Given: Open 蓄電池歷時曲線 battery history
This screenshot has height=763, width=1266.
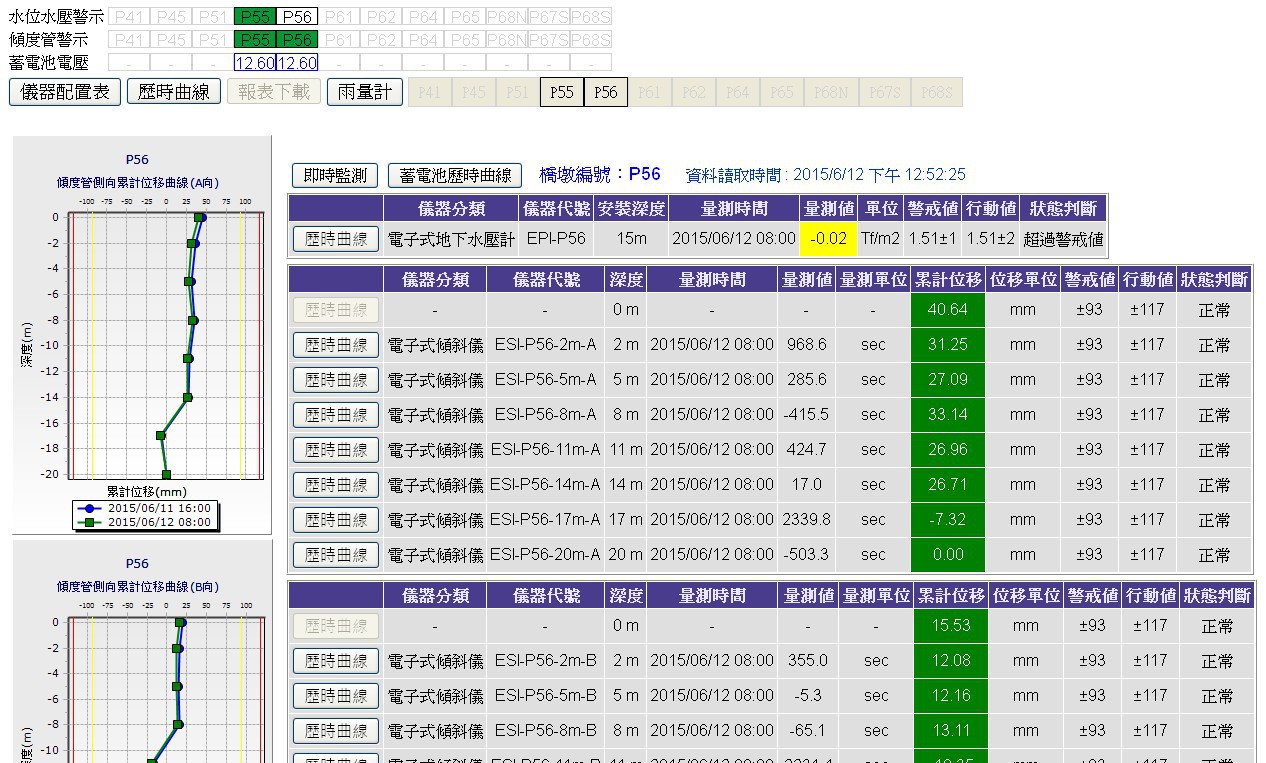Looking at the screenshot, I should [x=455, y=175].
